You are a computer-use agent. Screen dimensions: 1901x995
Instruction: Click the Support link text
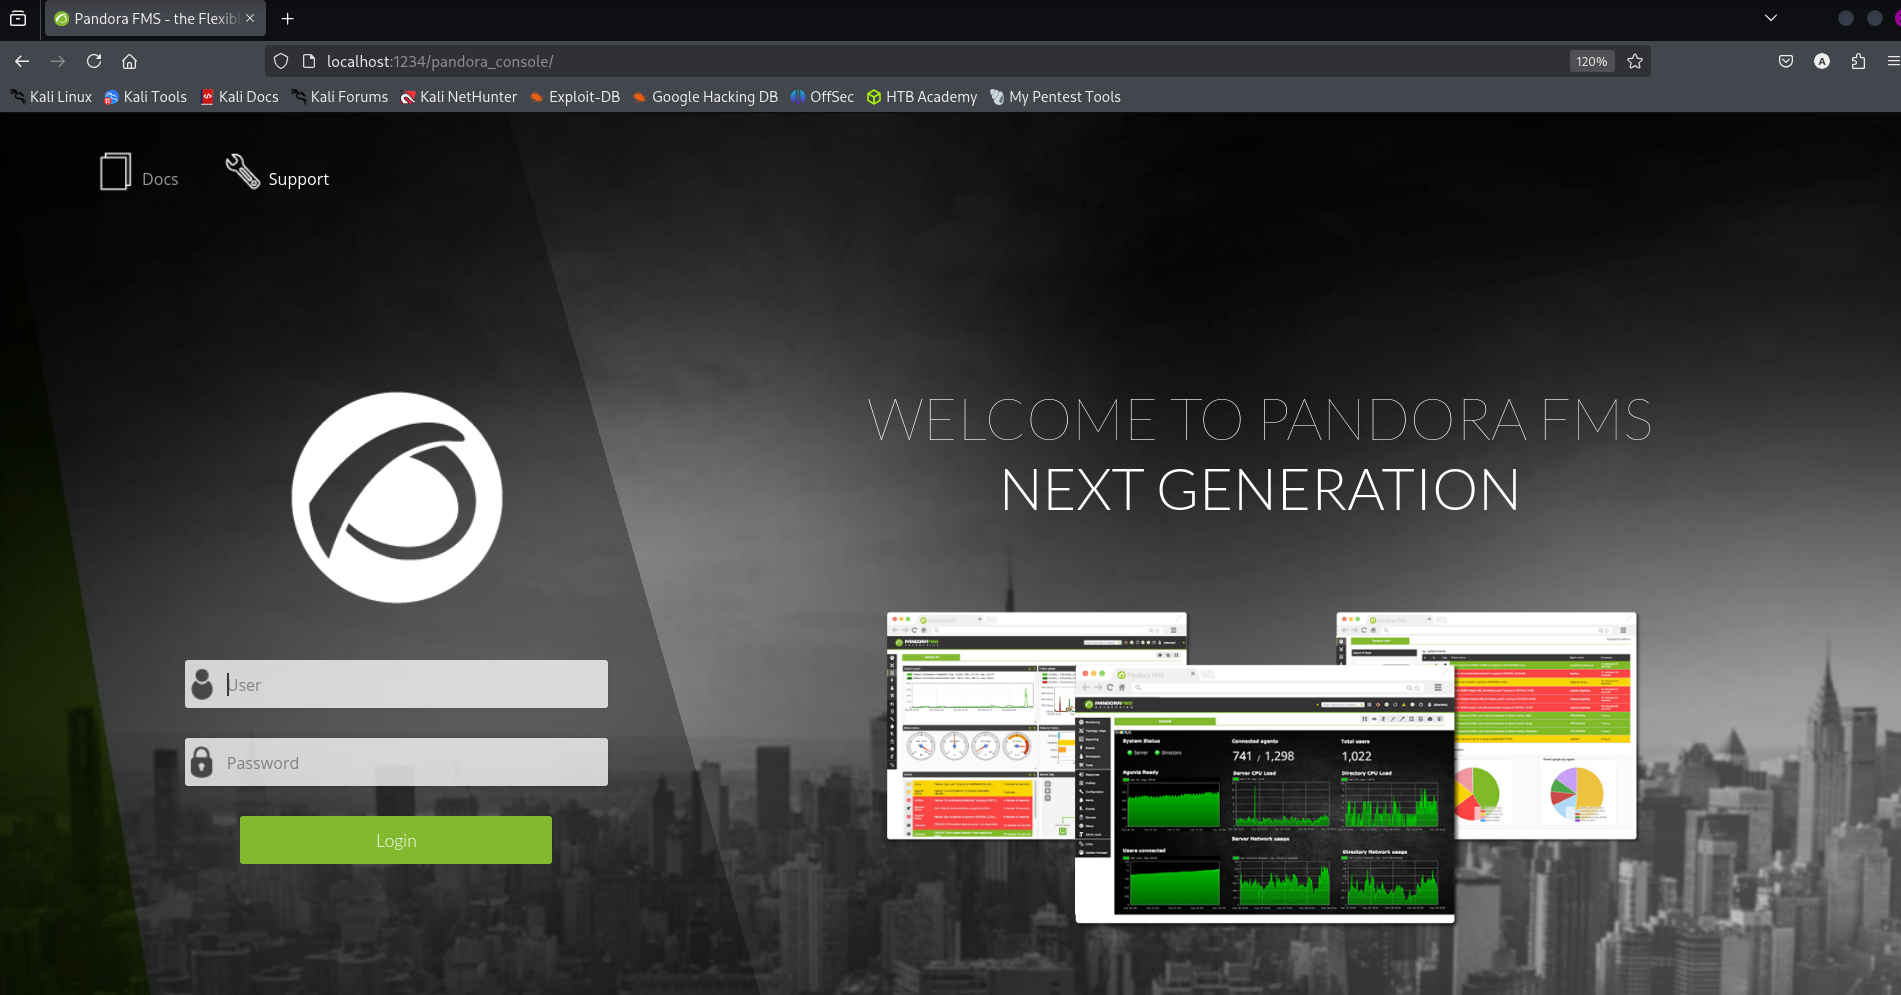tap(298, 179)
